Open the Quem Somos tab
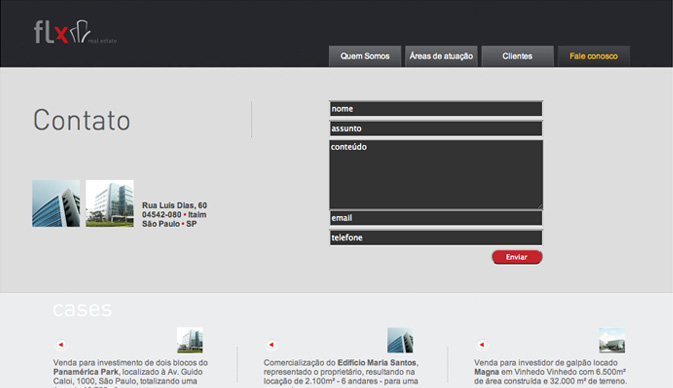The height and width of the screenshot is (388, 673). point(365,56)
